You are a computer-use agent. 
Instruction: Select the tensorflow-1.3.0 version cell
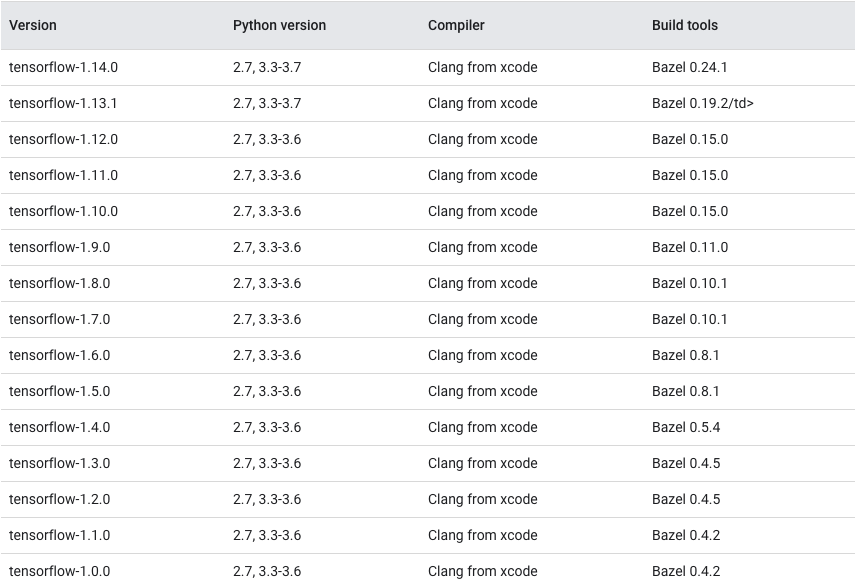[x=60, y=463]
